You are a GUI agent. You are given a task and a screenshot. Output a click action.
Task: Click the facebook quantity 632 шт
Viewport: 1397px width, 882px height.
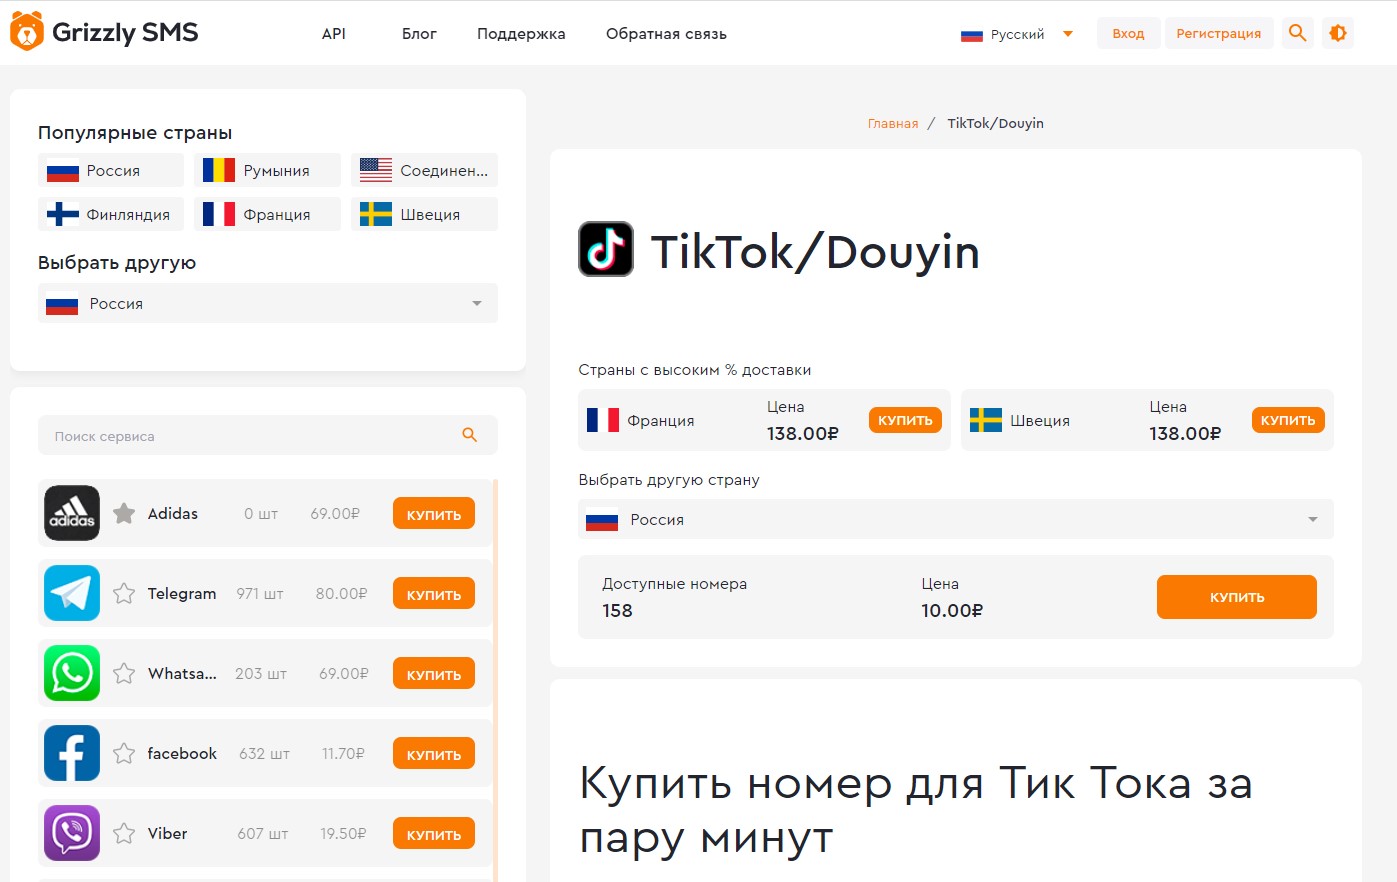[x=264, y=754]
